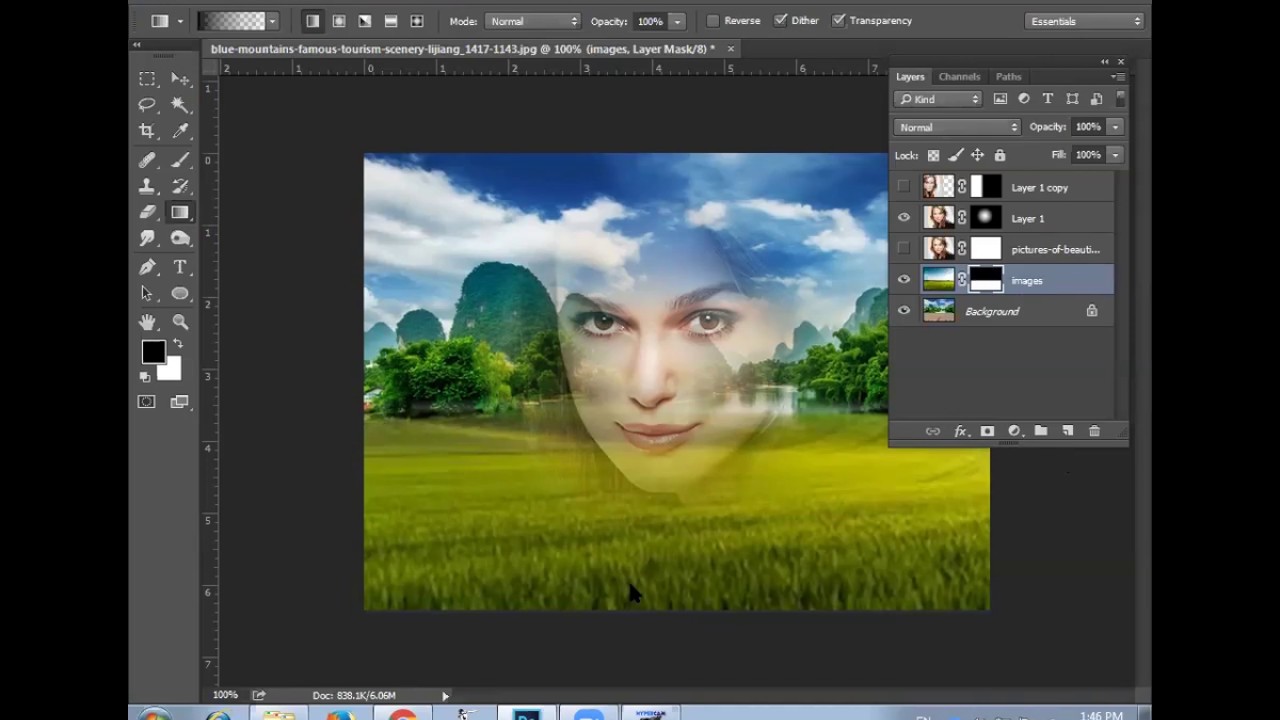Select the Layer 1 layer mask thumbnail
1280x720 pixels.
985,218
